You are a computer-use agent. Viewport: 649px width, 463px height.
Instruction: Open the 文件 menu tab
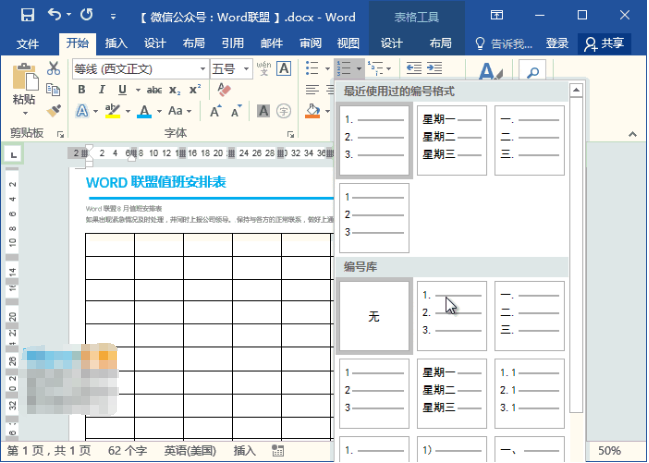click(28, 43)
